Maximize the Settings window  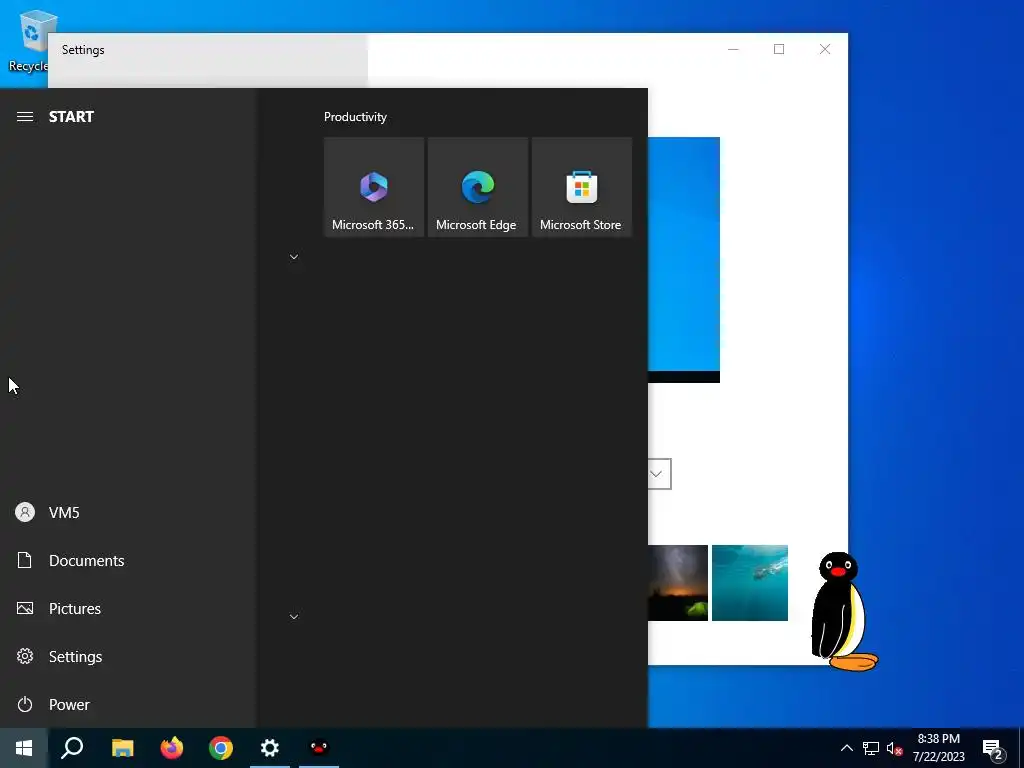pos(779,50)
